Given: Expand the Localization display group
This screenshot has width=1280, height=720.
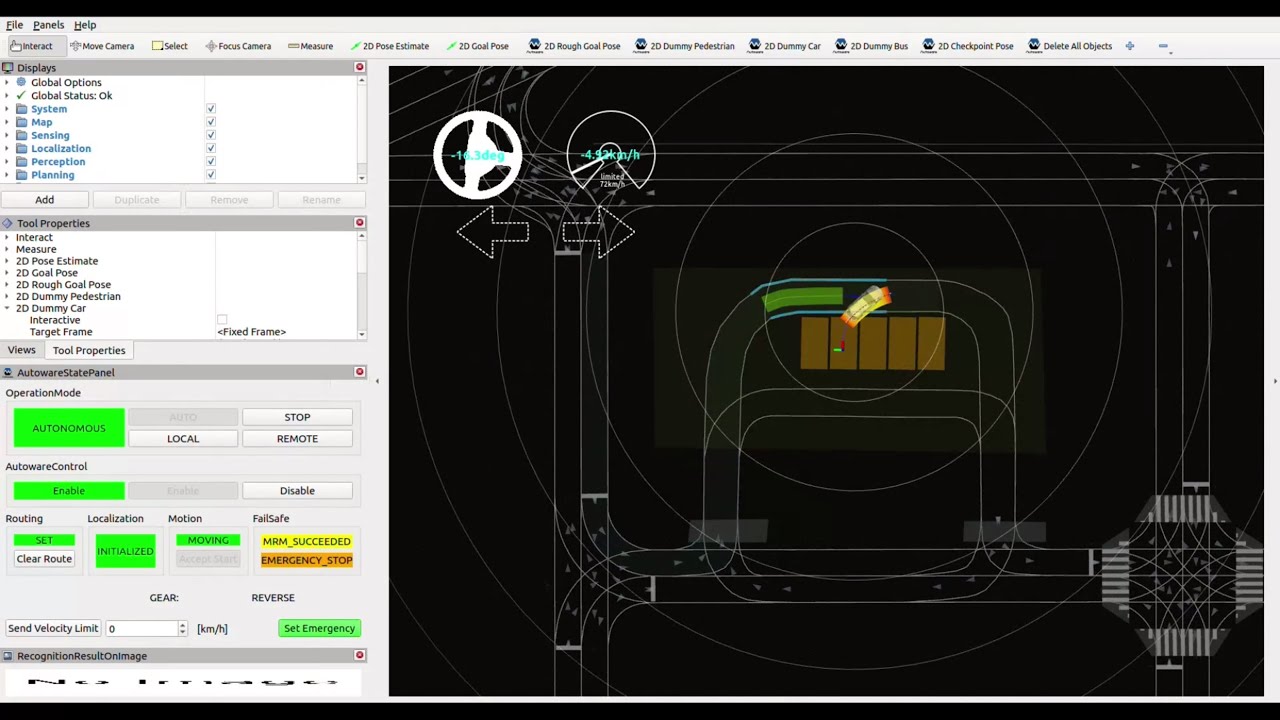Looking at the screenshot, I should (7, 148).
